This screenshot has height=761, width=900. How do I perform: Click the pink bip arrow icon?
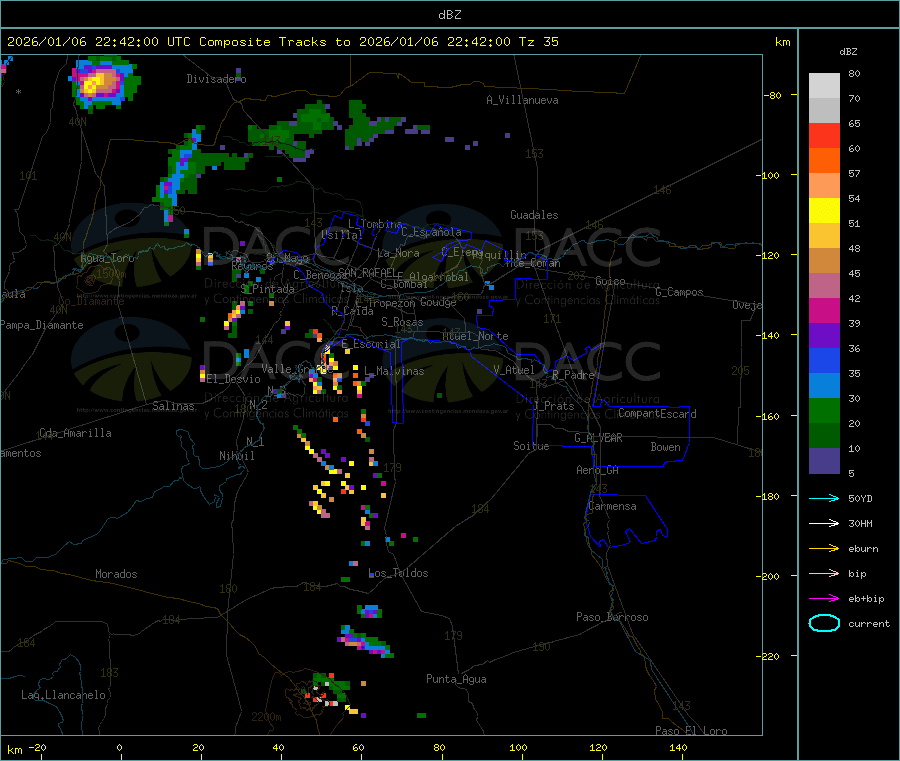(x=824, y=573)
